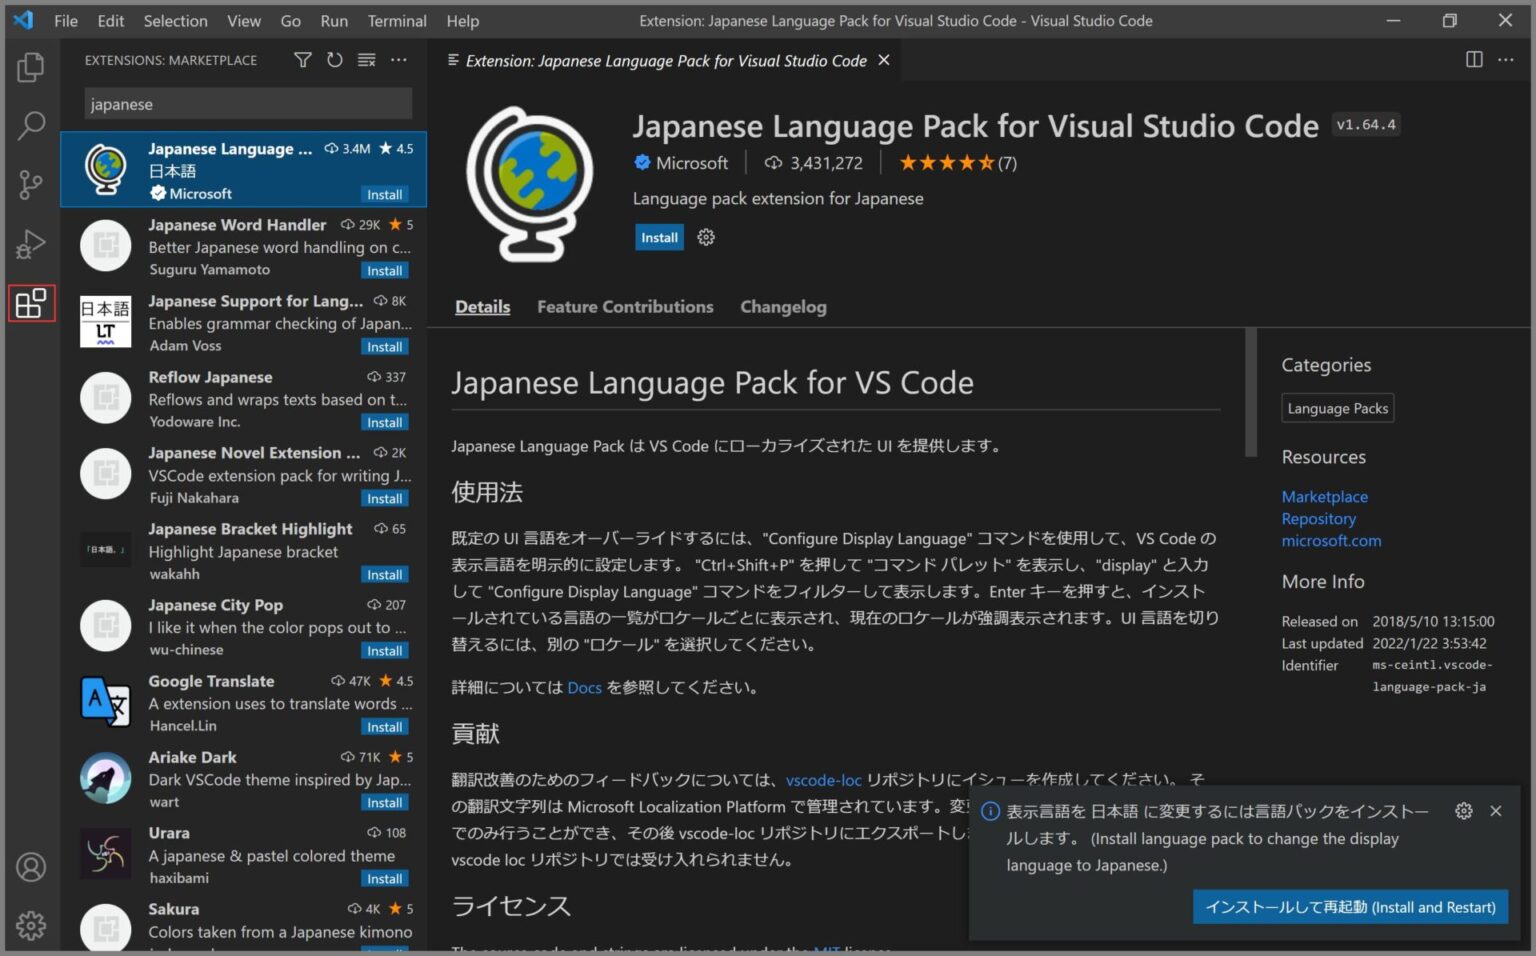Open the Filter Extensions funnel icon

click(302, 60)
